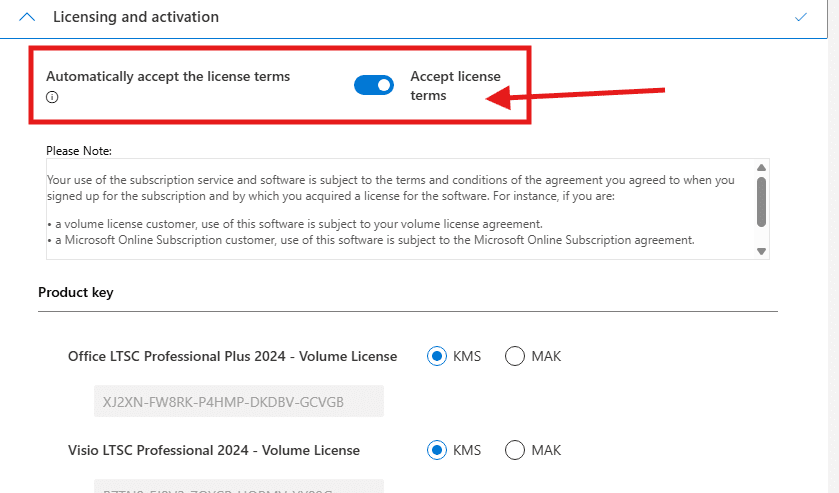Click the Product key heading

pyautogui.click(x=76, y=292)
